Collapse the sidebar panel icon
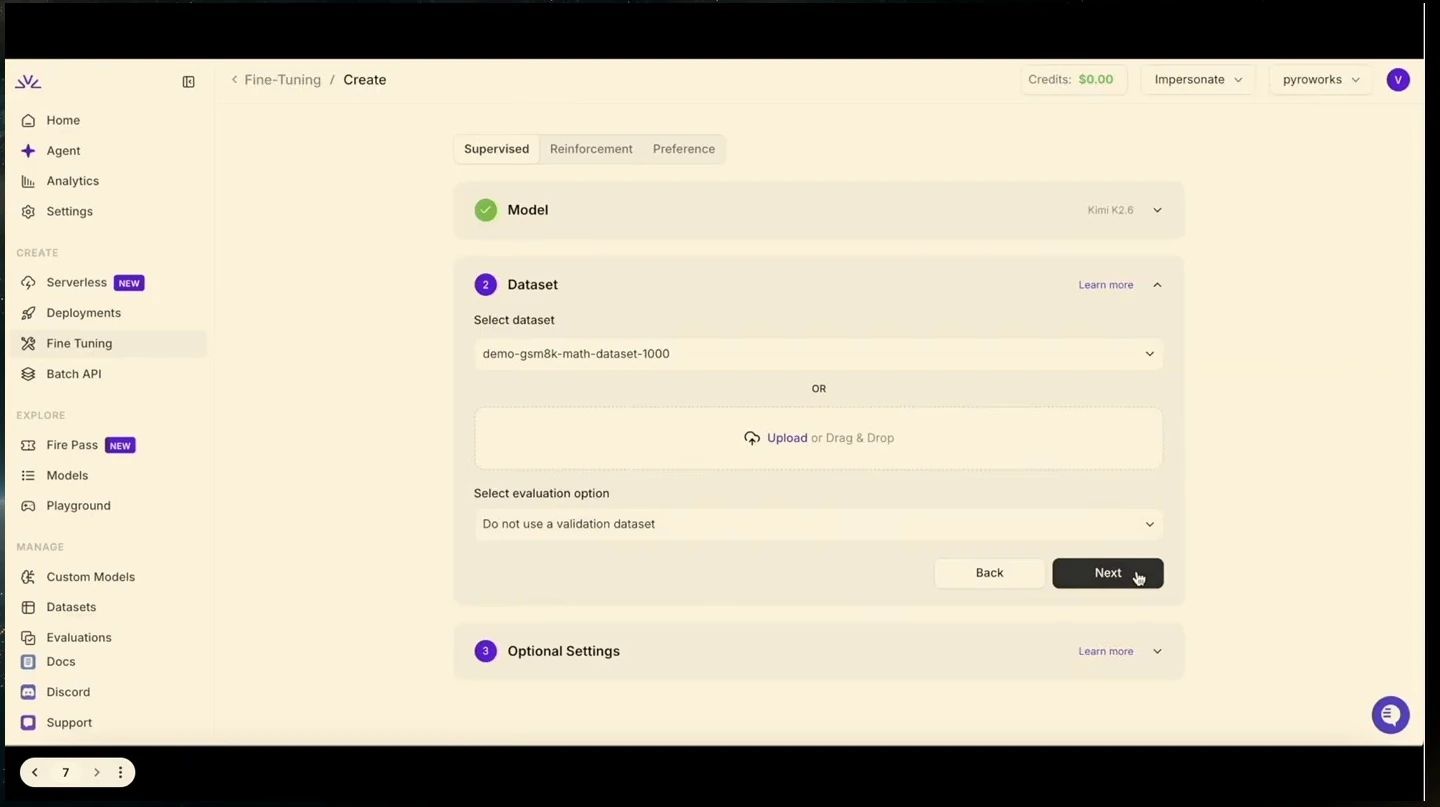Screen dimensions: 1440x807 point(188,82)
